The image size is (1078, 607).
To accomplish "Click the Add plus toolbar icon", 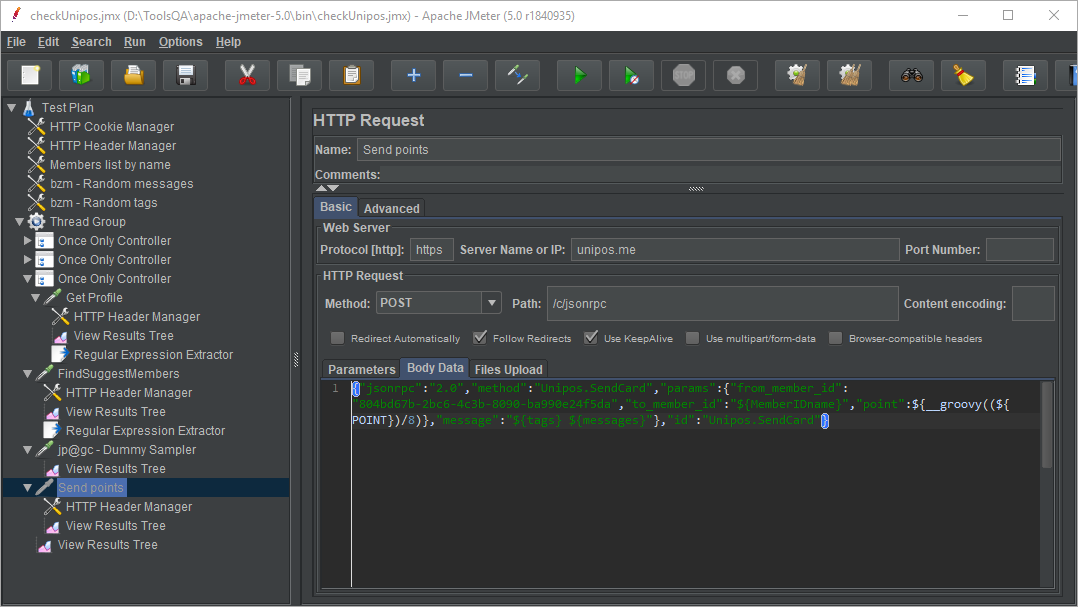I will [413, 75].
